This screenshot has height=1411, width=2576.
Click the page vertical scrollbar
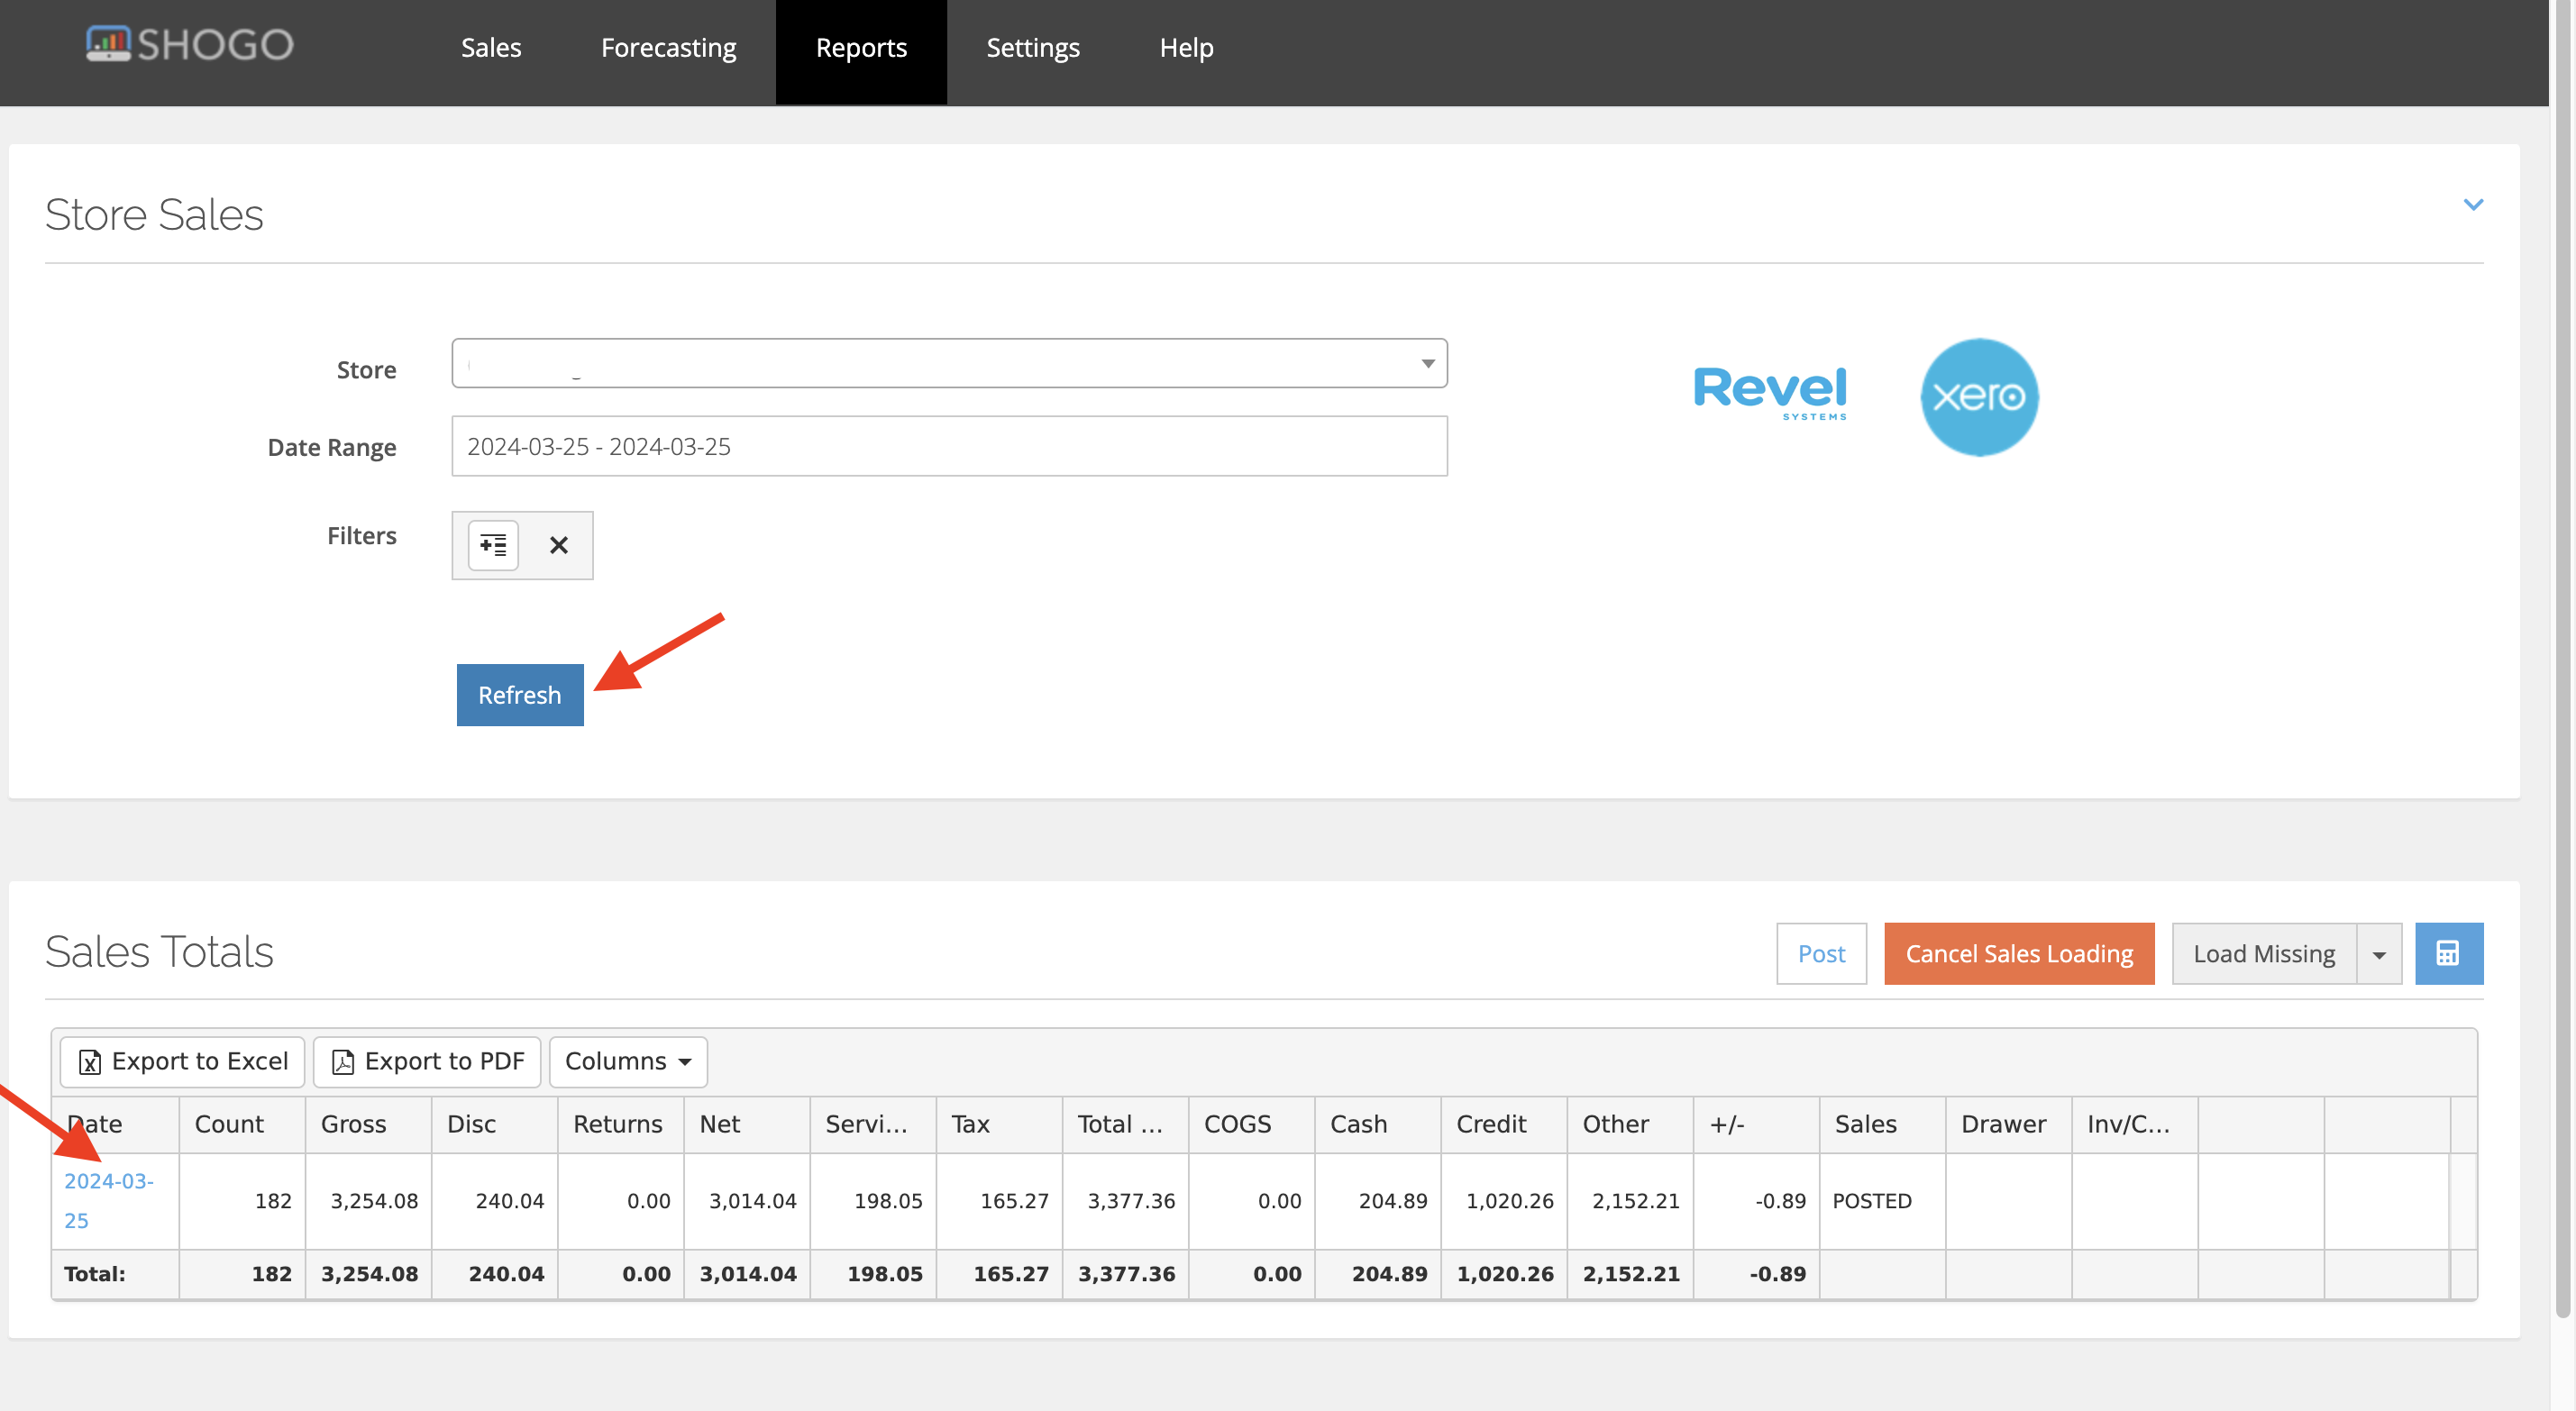tap(2562, 660)
